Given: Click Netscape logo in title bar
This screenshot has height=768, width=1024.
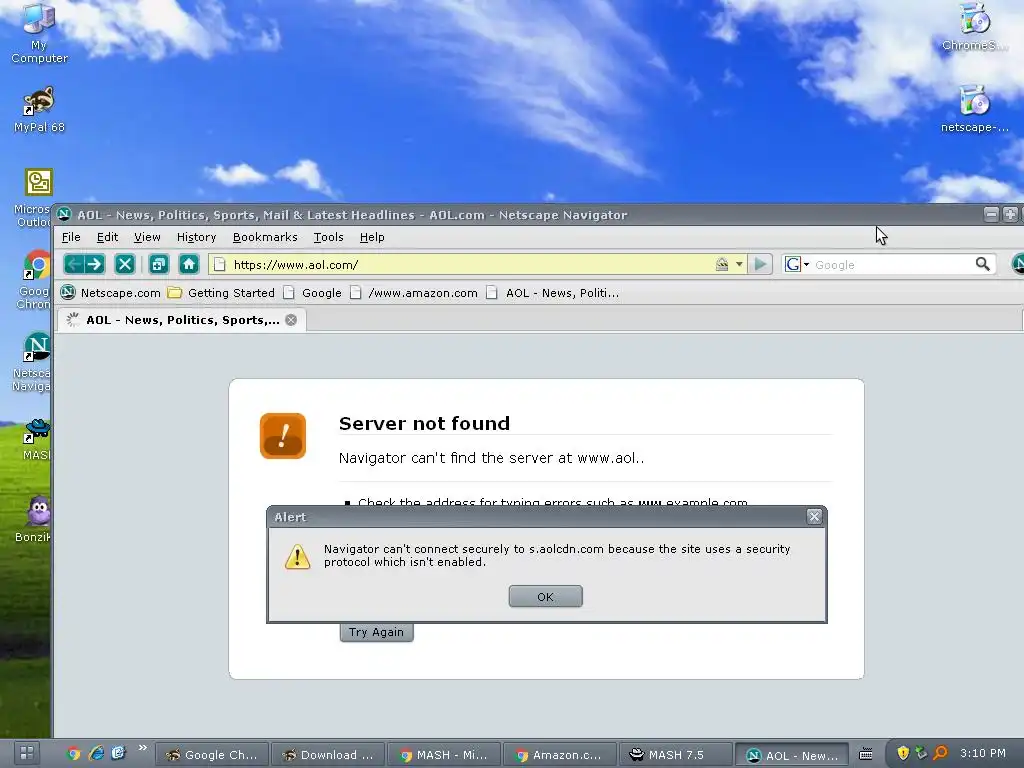Looking at the screenshot, I should (64, 214).
